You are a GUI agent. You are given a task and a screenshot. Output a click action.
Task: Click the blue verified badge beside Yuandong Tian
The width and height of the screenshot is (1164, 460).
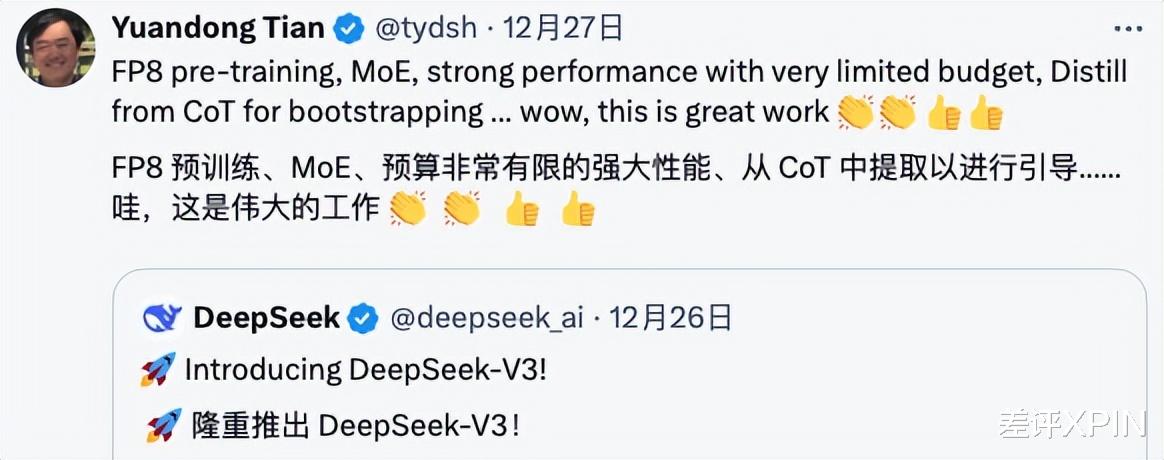pyautogui.click(x=348, y=29)
